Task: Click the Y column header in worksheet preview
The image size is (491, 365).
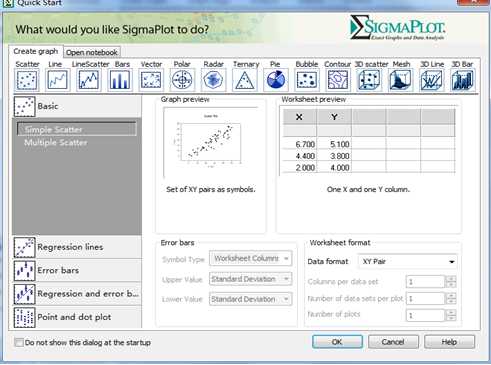Action: (334, 117)
